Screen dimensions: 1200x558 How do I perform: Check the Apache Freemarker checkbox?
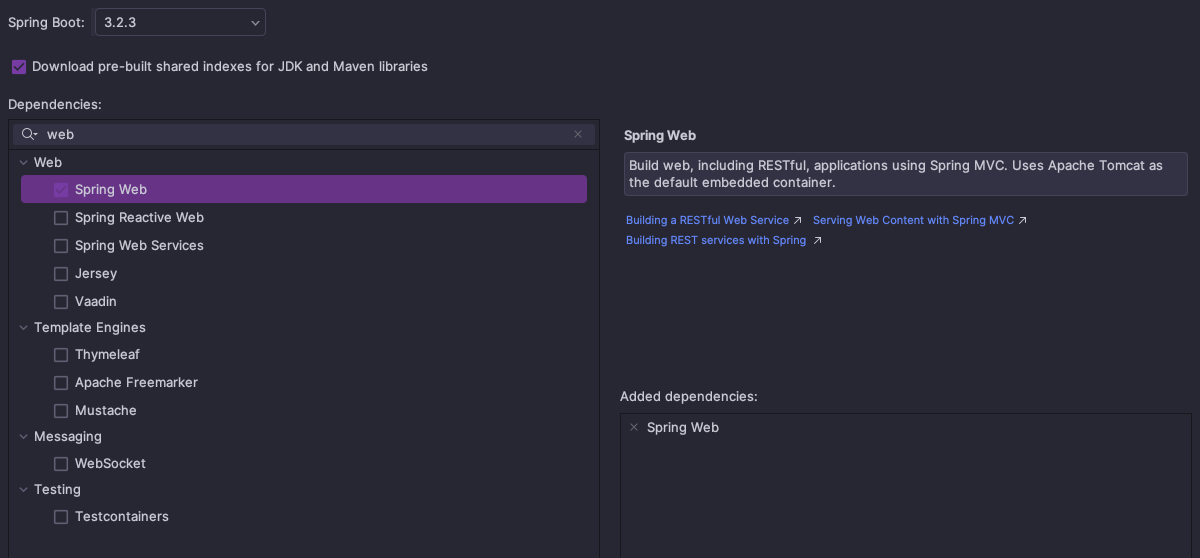click(x=61, y=382)
